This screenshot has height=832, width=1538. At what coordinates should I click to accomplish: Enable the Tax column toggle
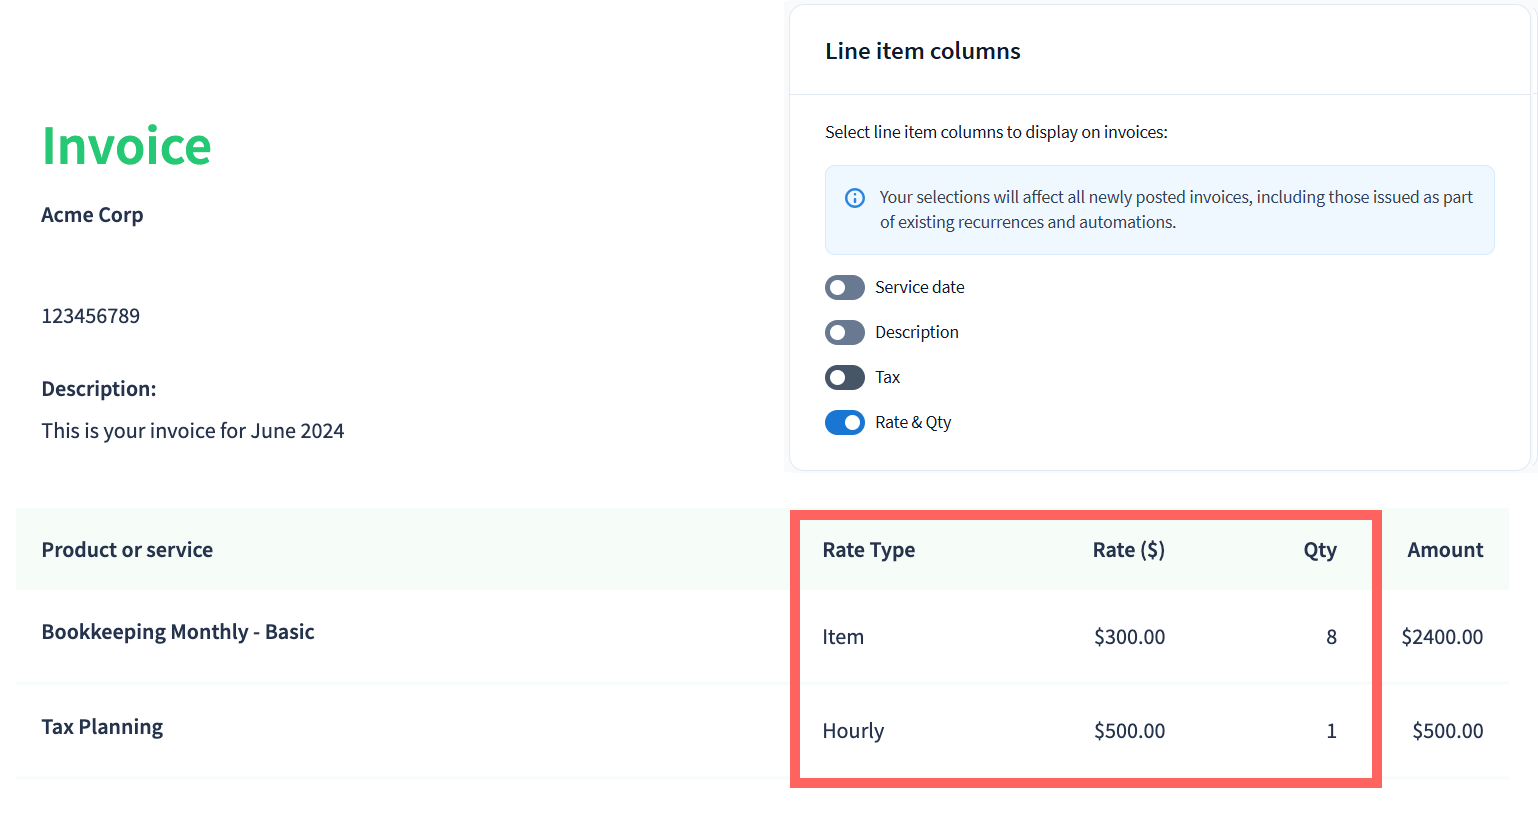point(845,378)
